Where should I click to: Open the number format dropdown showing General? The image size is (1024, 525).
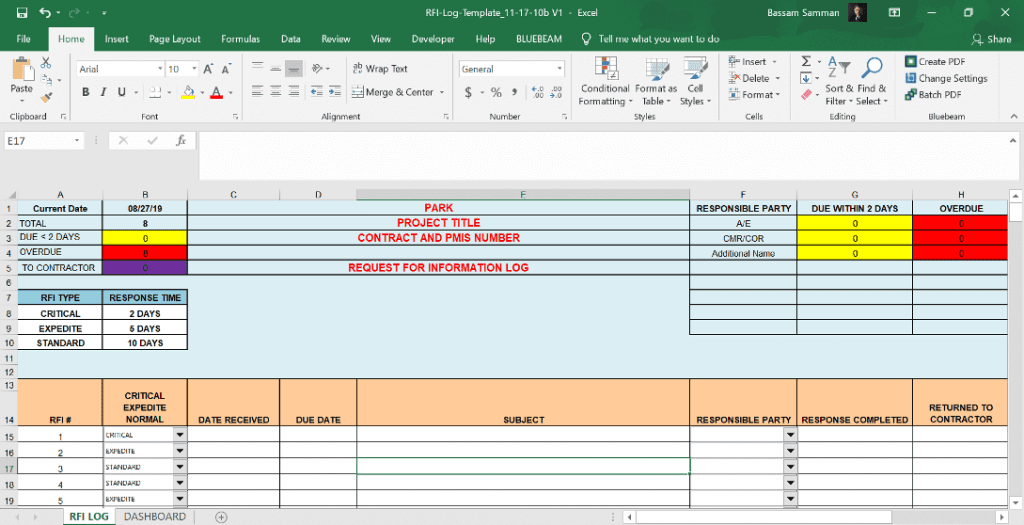(560, 69)
